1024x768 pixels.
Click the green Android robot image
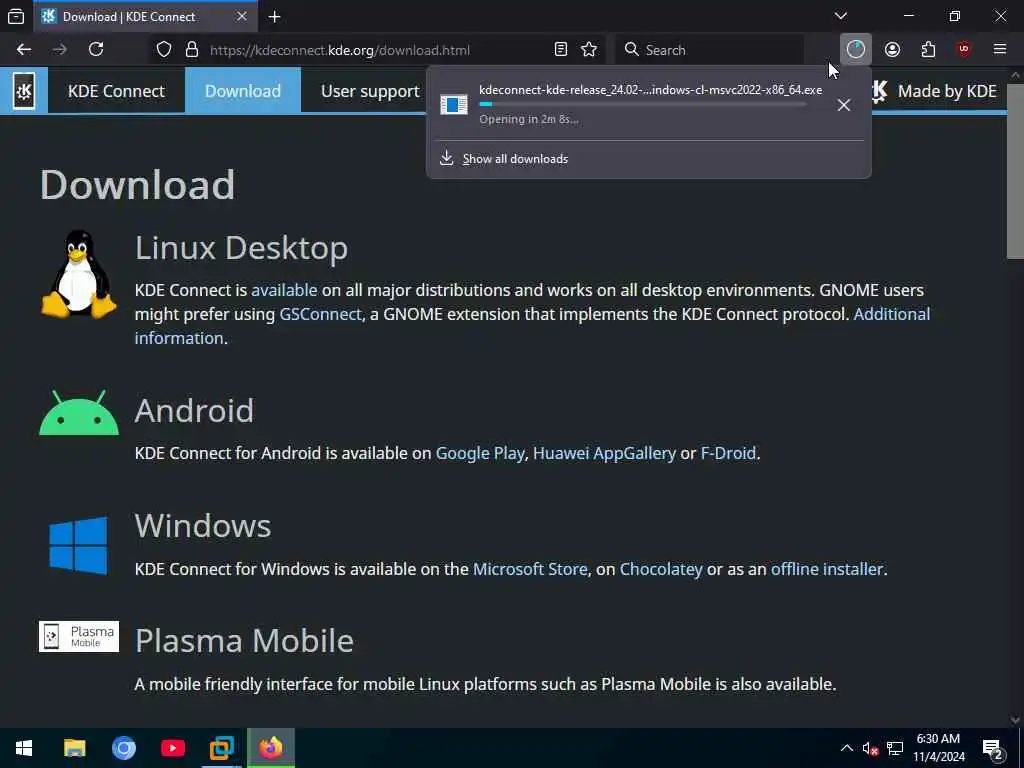click(79, 413)
